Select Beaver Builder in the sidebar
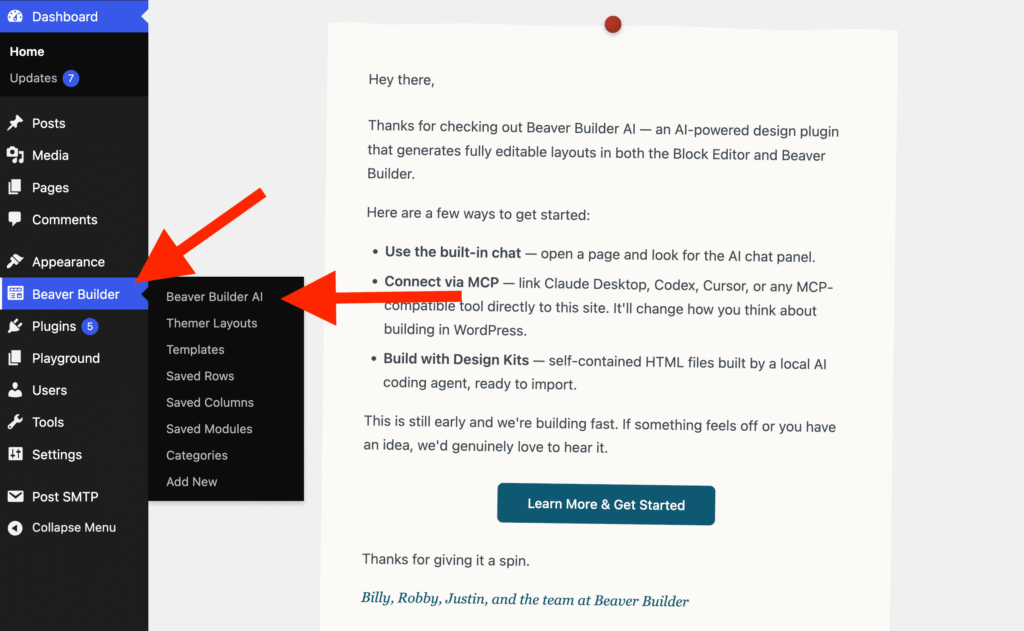Screen dimensions: 1024x631 [74, 294]
